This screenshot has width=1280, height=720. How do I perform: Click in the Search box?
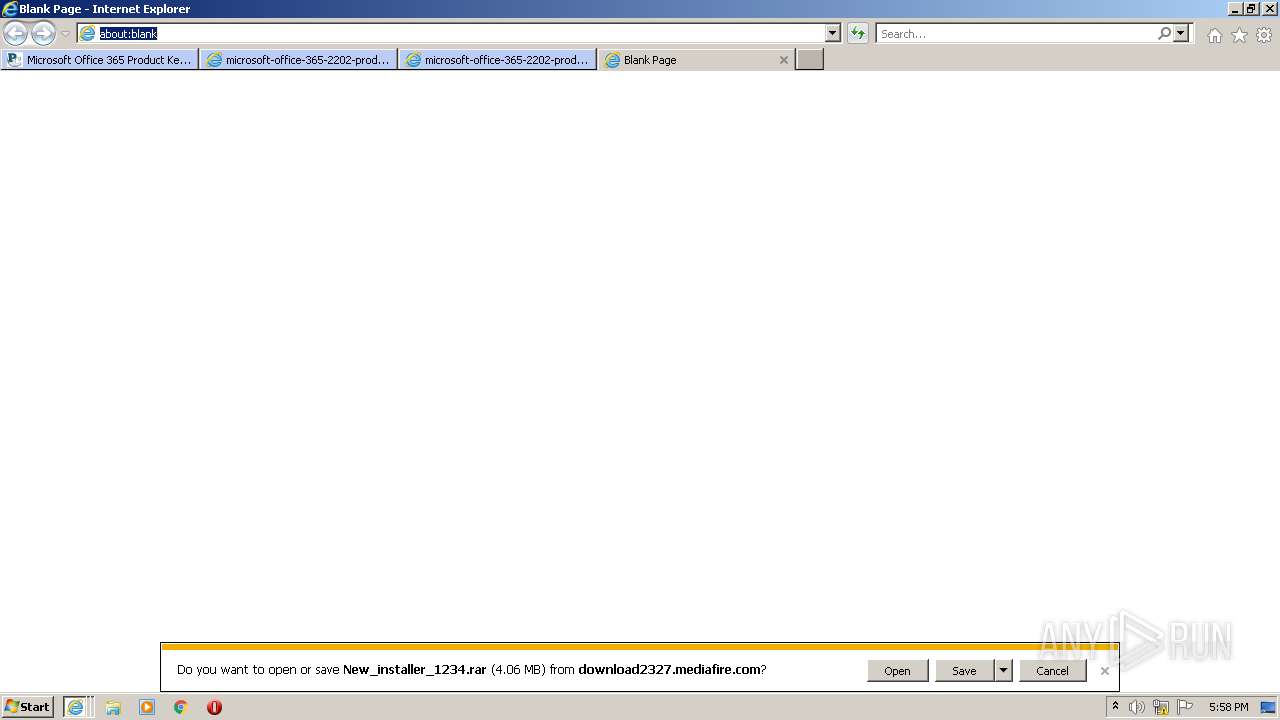(x=1016, y=33)
